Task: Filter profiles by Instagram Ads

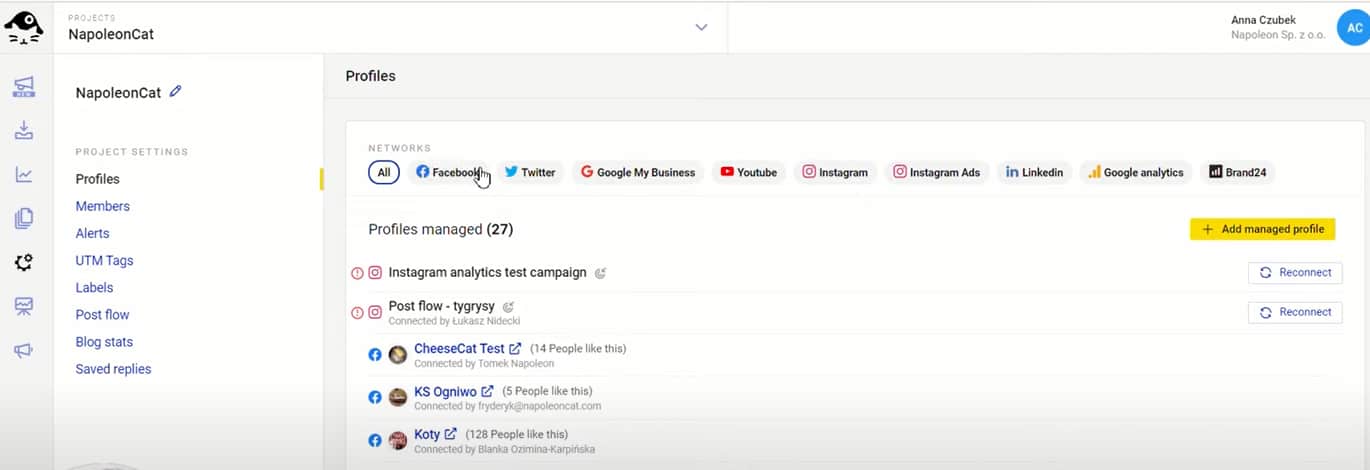Action: pyautogui.click(x=937, y=172)
